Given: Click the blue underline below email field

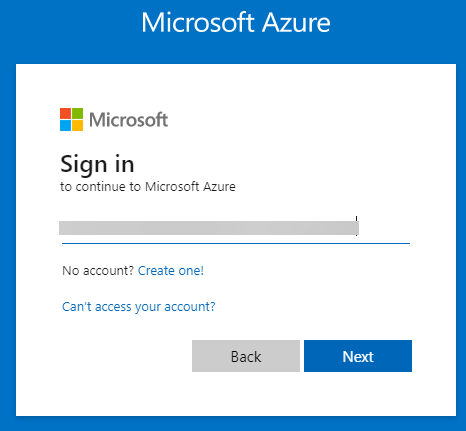Looking at the screenshot, I should pos(236,244).
